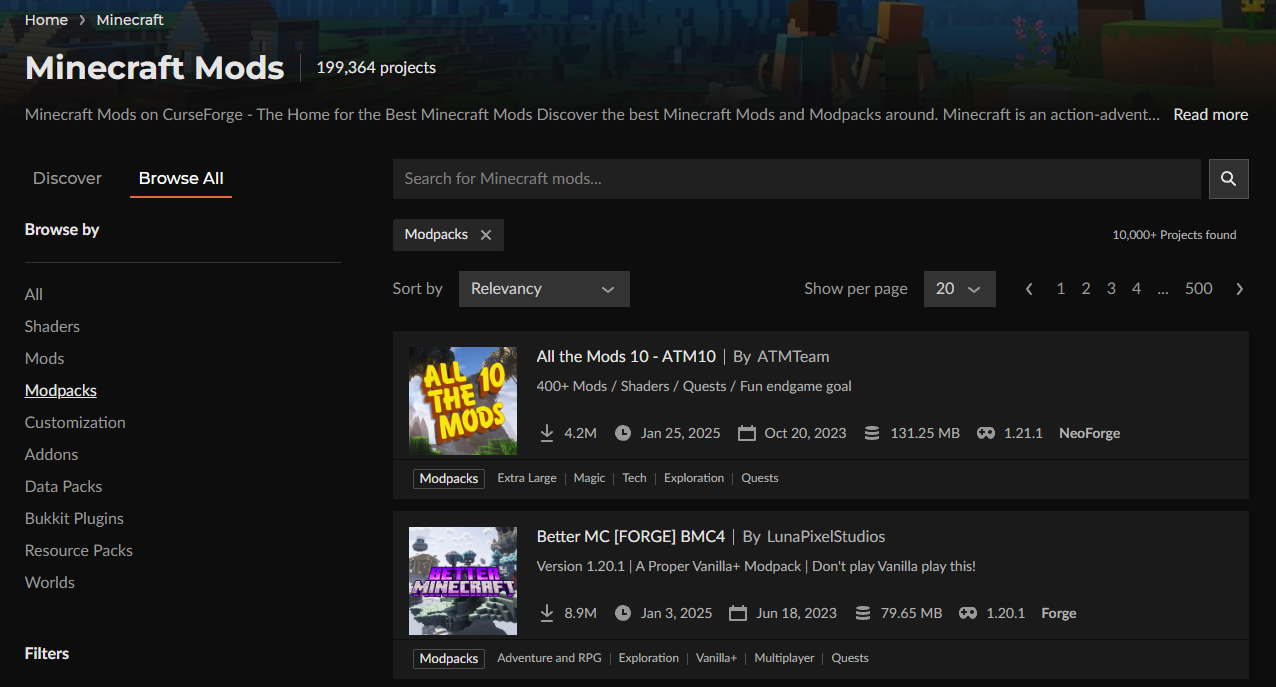
Task: Click the Minecraft breadcrumb link
Action: point(130,20)
